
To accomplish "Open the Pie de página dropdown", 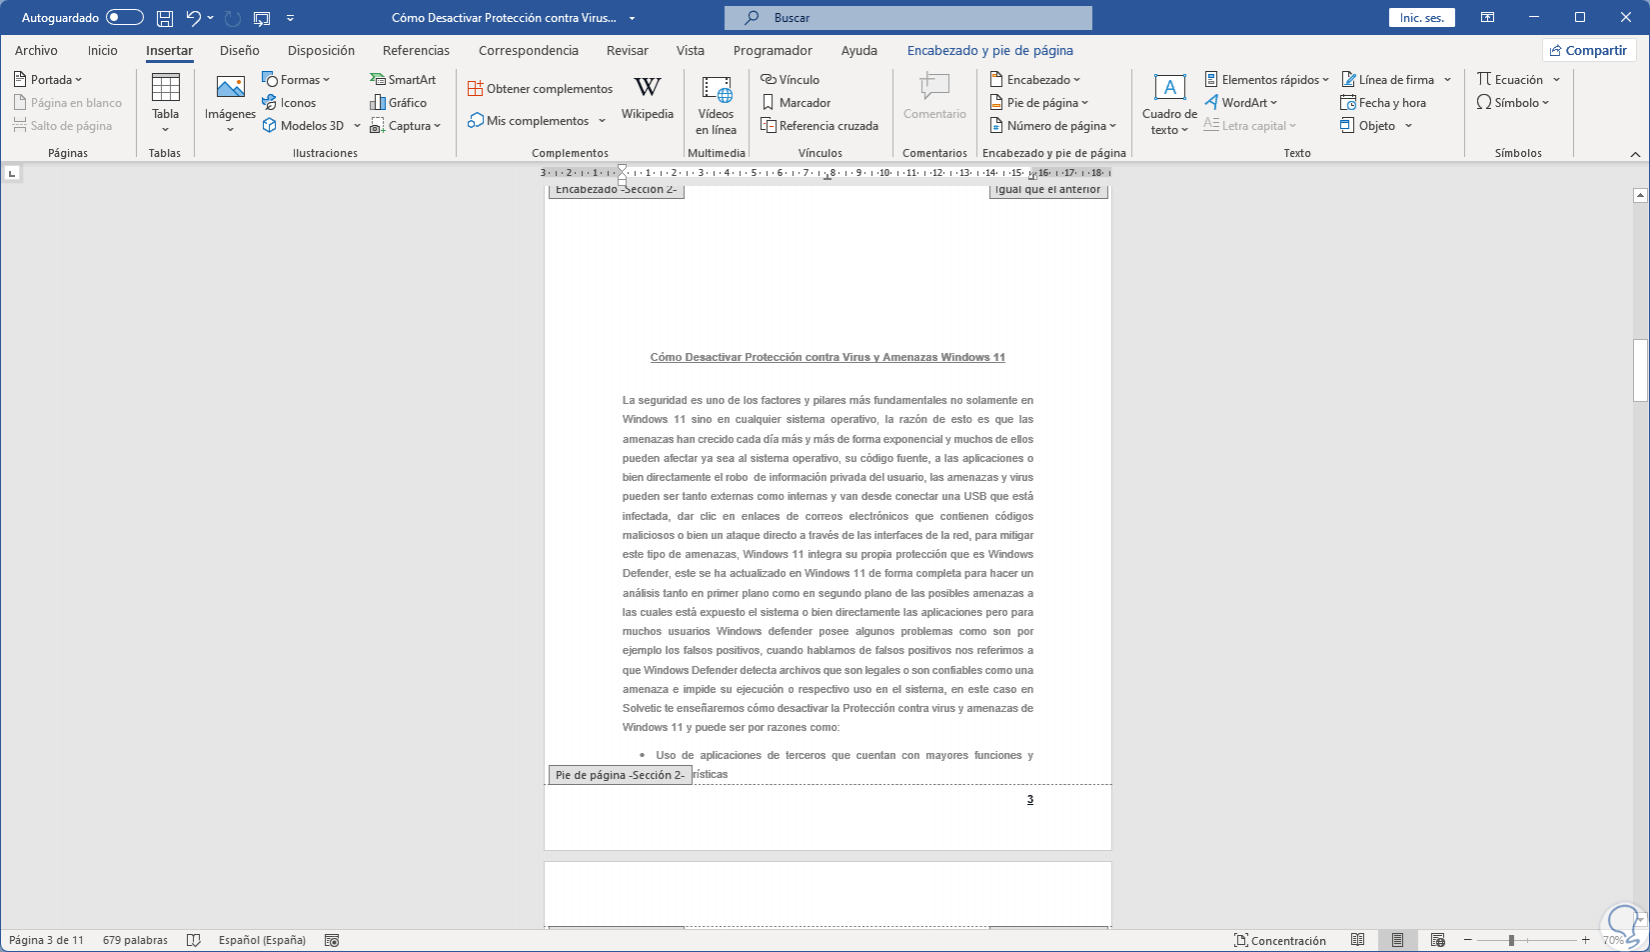I will pos(1039,102).
